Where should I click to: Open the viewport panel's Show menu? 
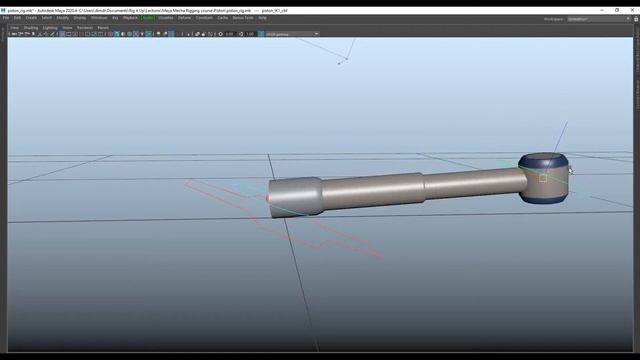point(67,28)
